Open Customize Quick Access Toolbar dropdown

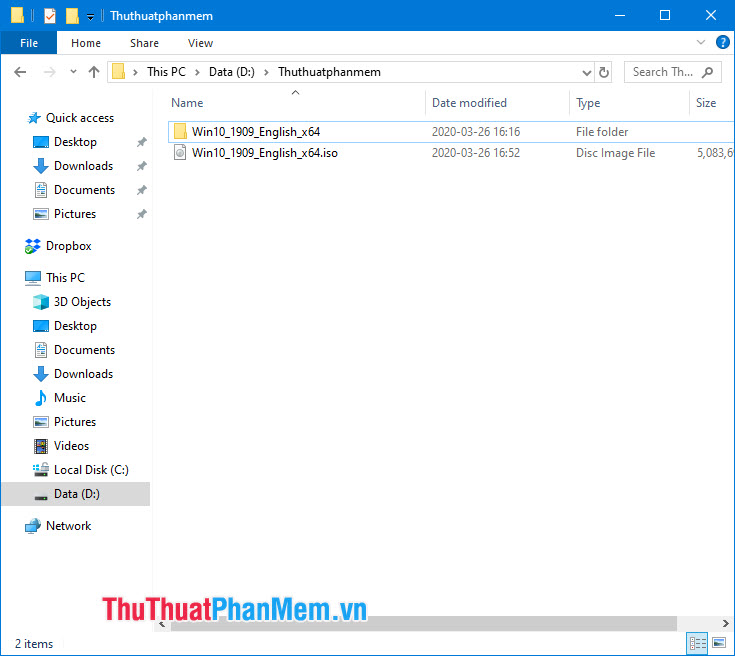[x=90, y=17]
